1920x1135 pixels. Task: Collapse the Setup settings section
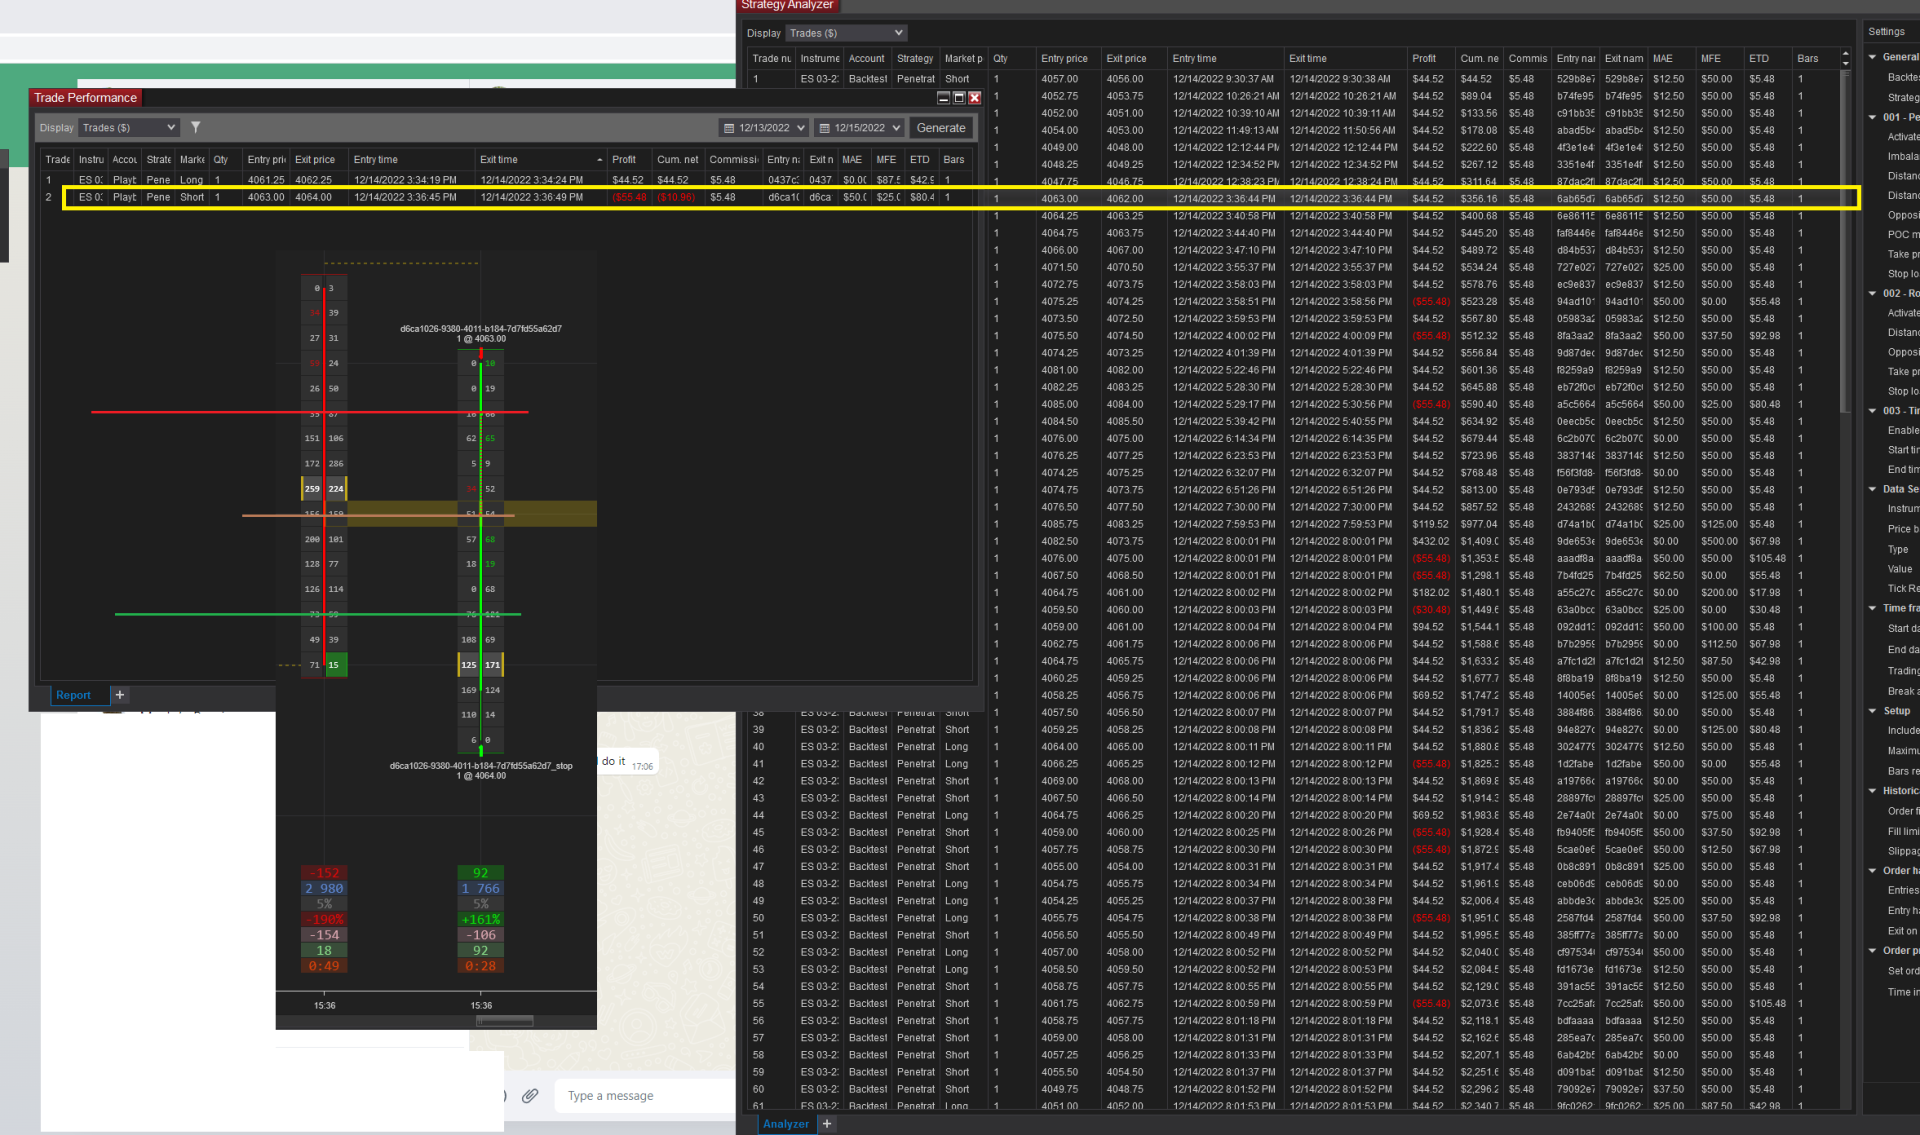coord(1873,711)
